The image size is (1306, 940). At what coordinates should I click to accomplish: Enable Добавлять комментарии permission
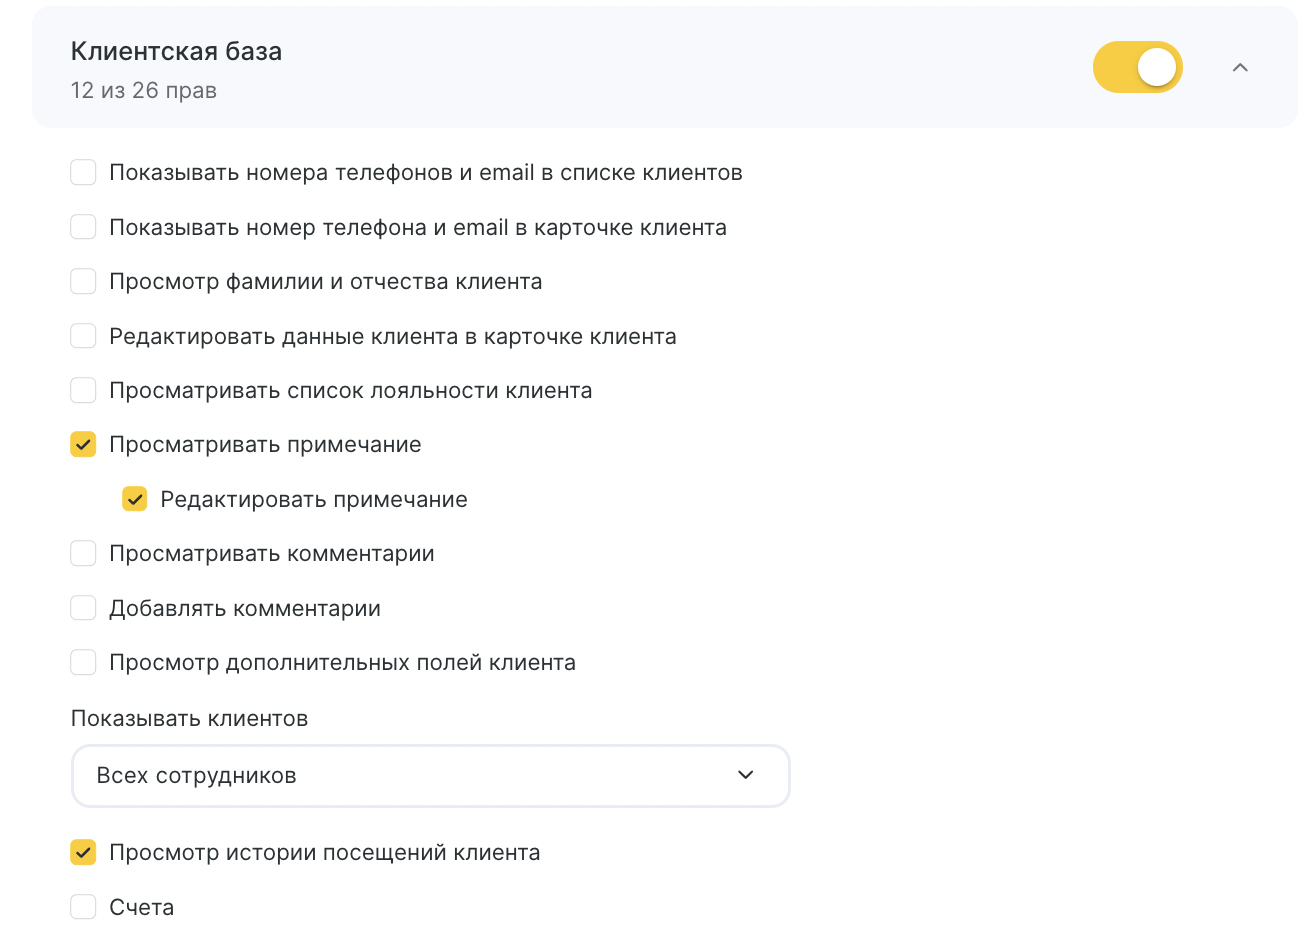pyautogui.click(x=83, y=608)
